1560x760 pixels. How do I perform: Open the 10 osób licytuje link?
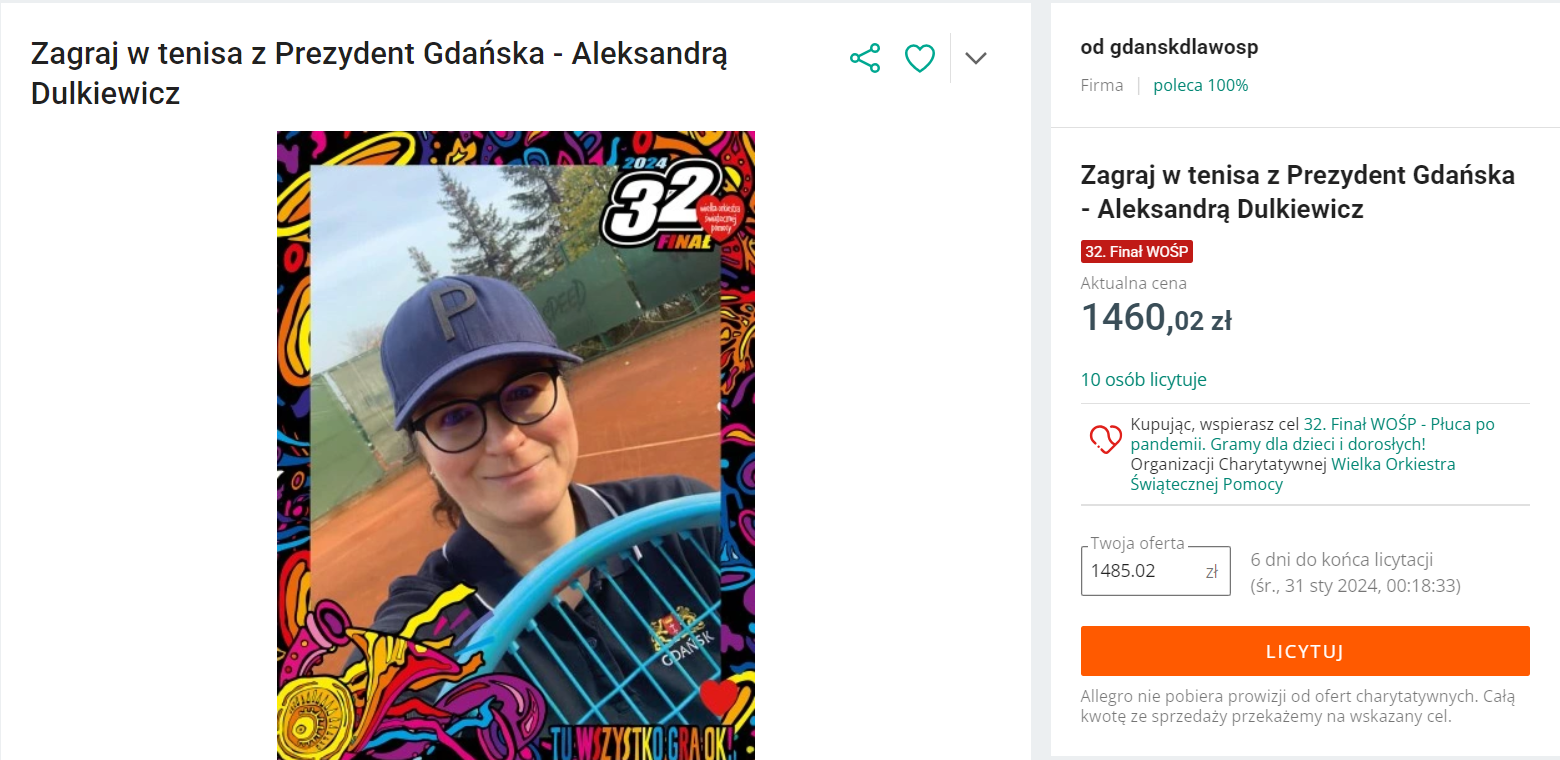pos(1143,380)
